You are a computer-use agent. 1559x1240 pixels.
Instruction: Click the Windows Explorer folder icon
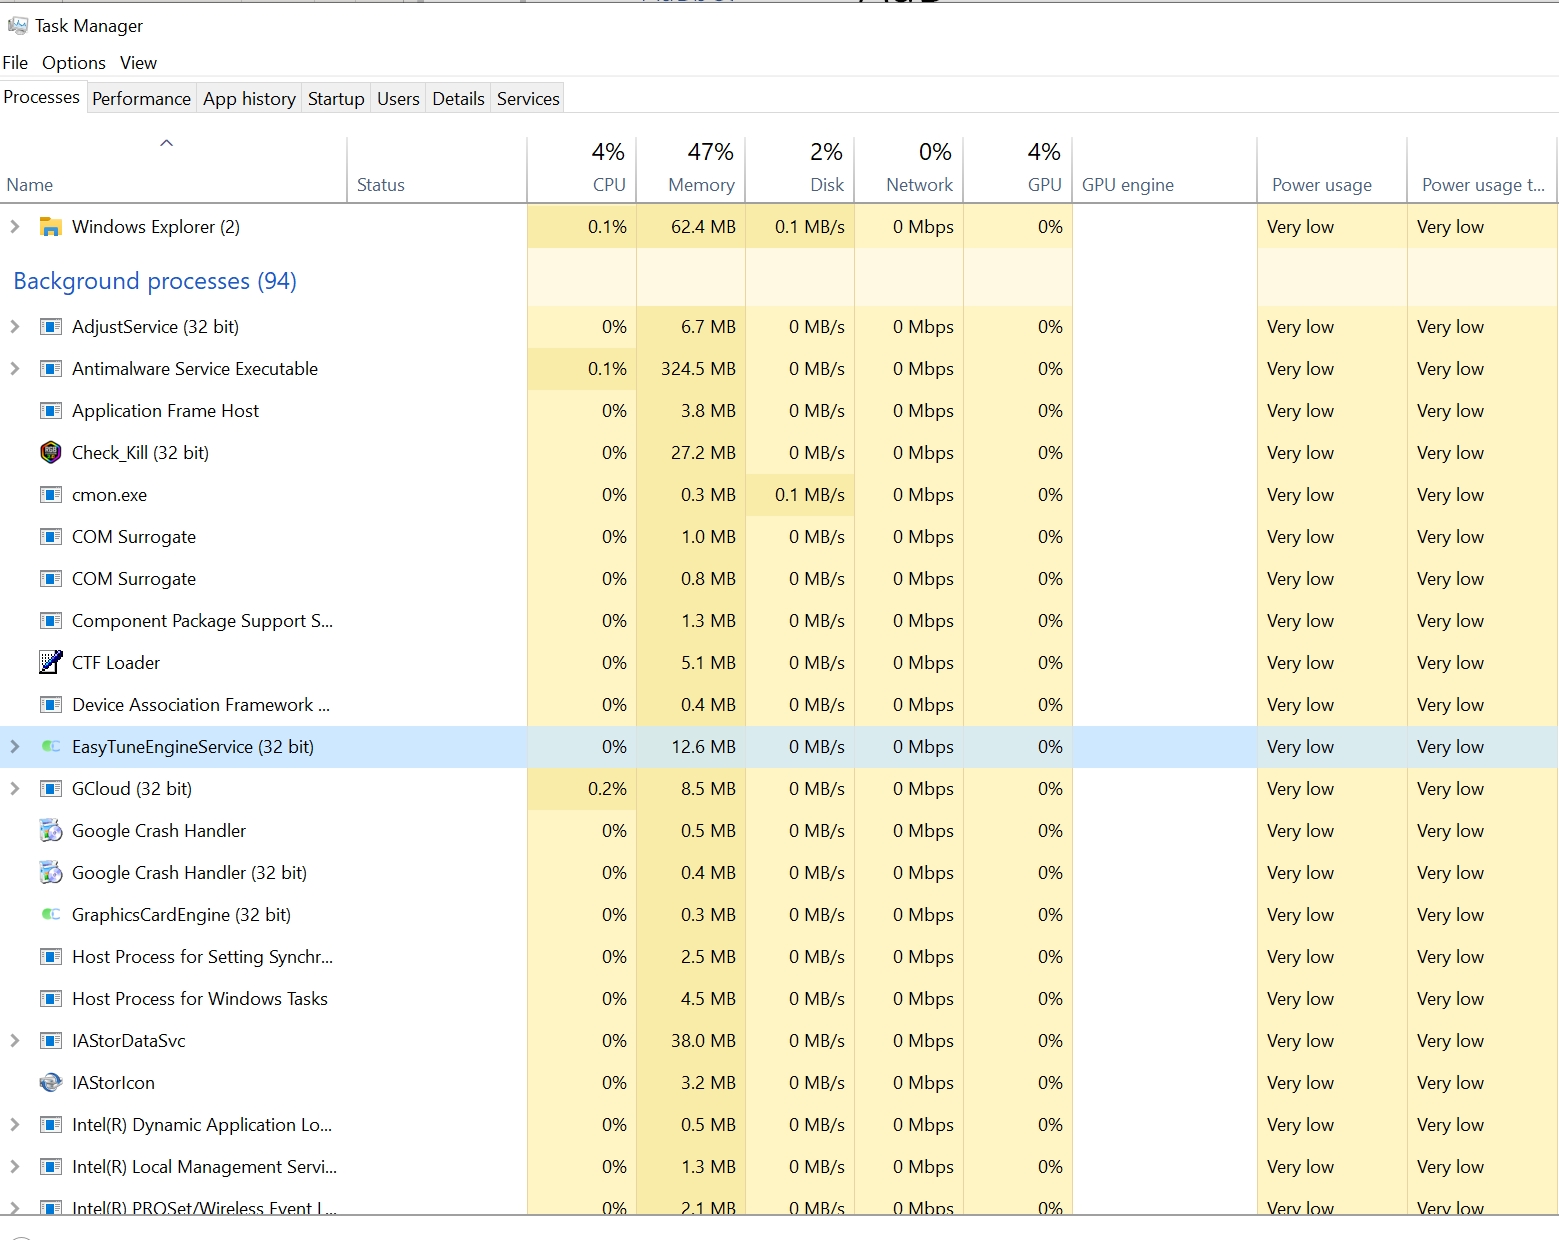coord(50,227)
